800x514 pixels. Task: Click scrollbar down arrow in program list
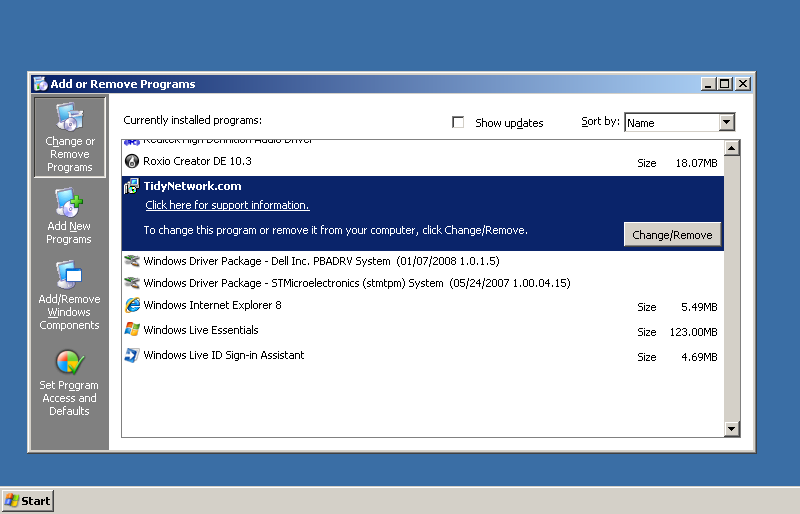click(x=732, y=429)
